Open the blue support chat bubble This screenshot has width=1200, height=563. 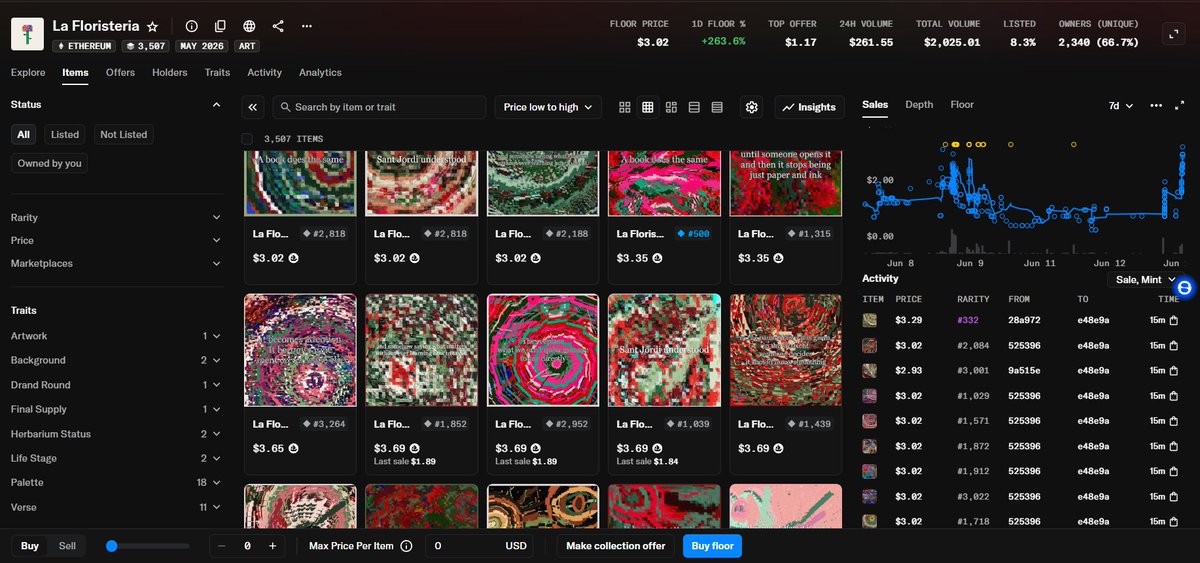(1183, 288)
